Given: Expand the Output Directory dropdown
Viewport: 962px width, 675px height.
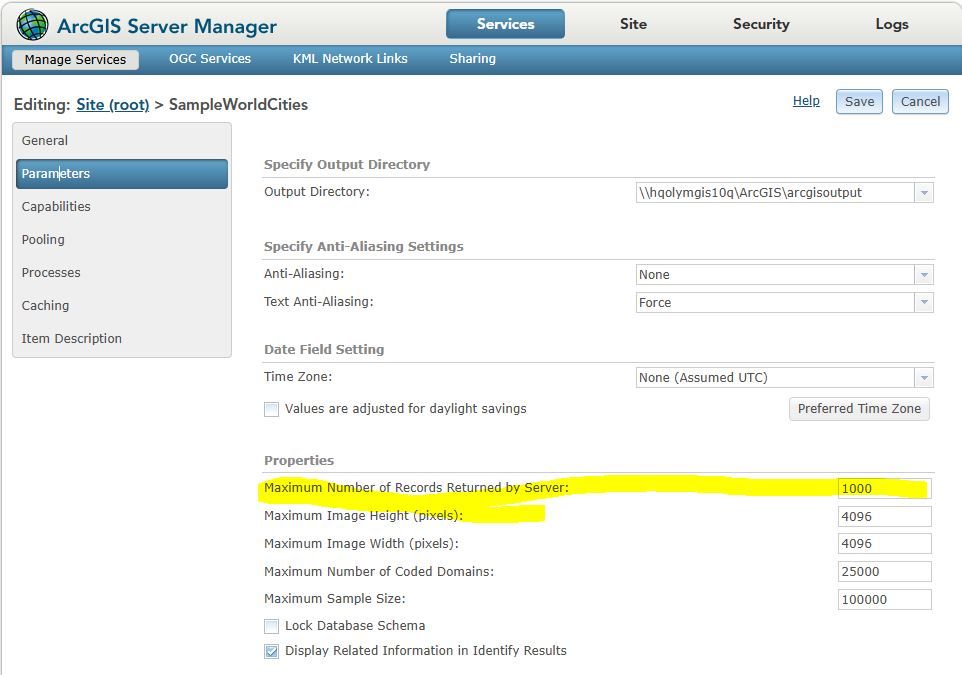Looking at the screenshot, I should tap(924, 192).
